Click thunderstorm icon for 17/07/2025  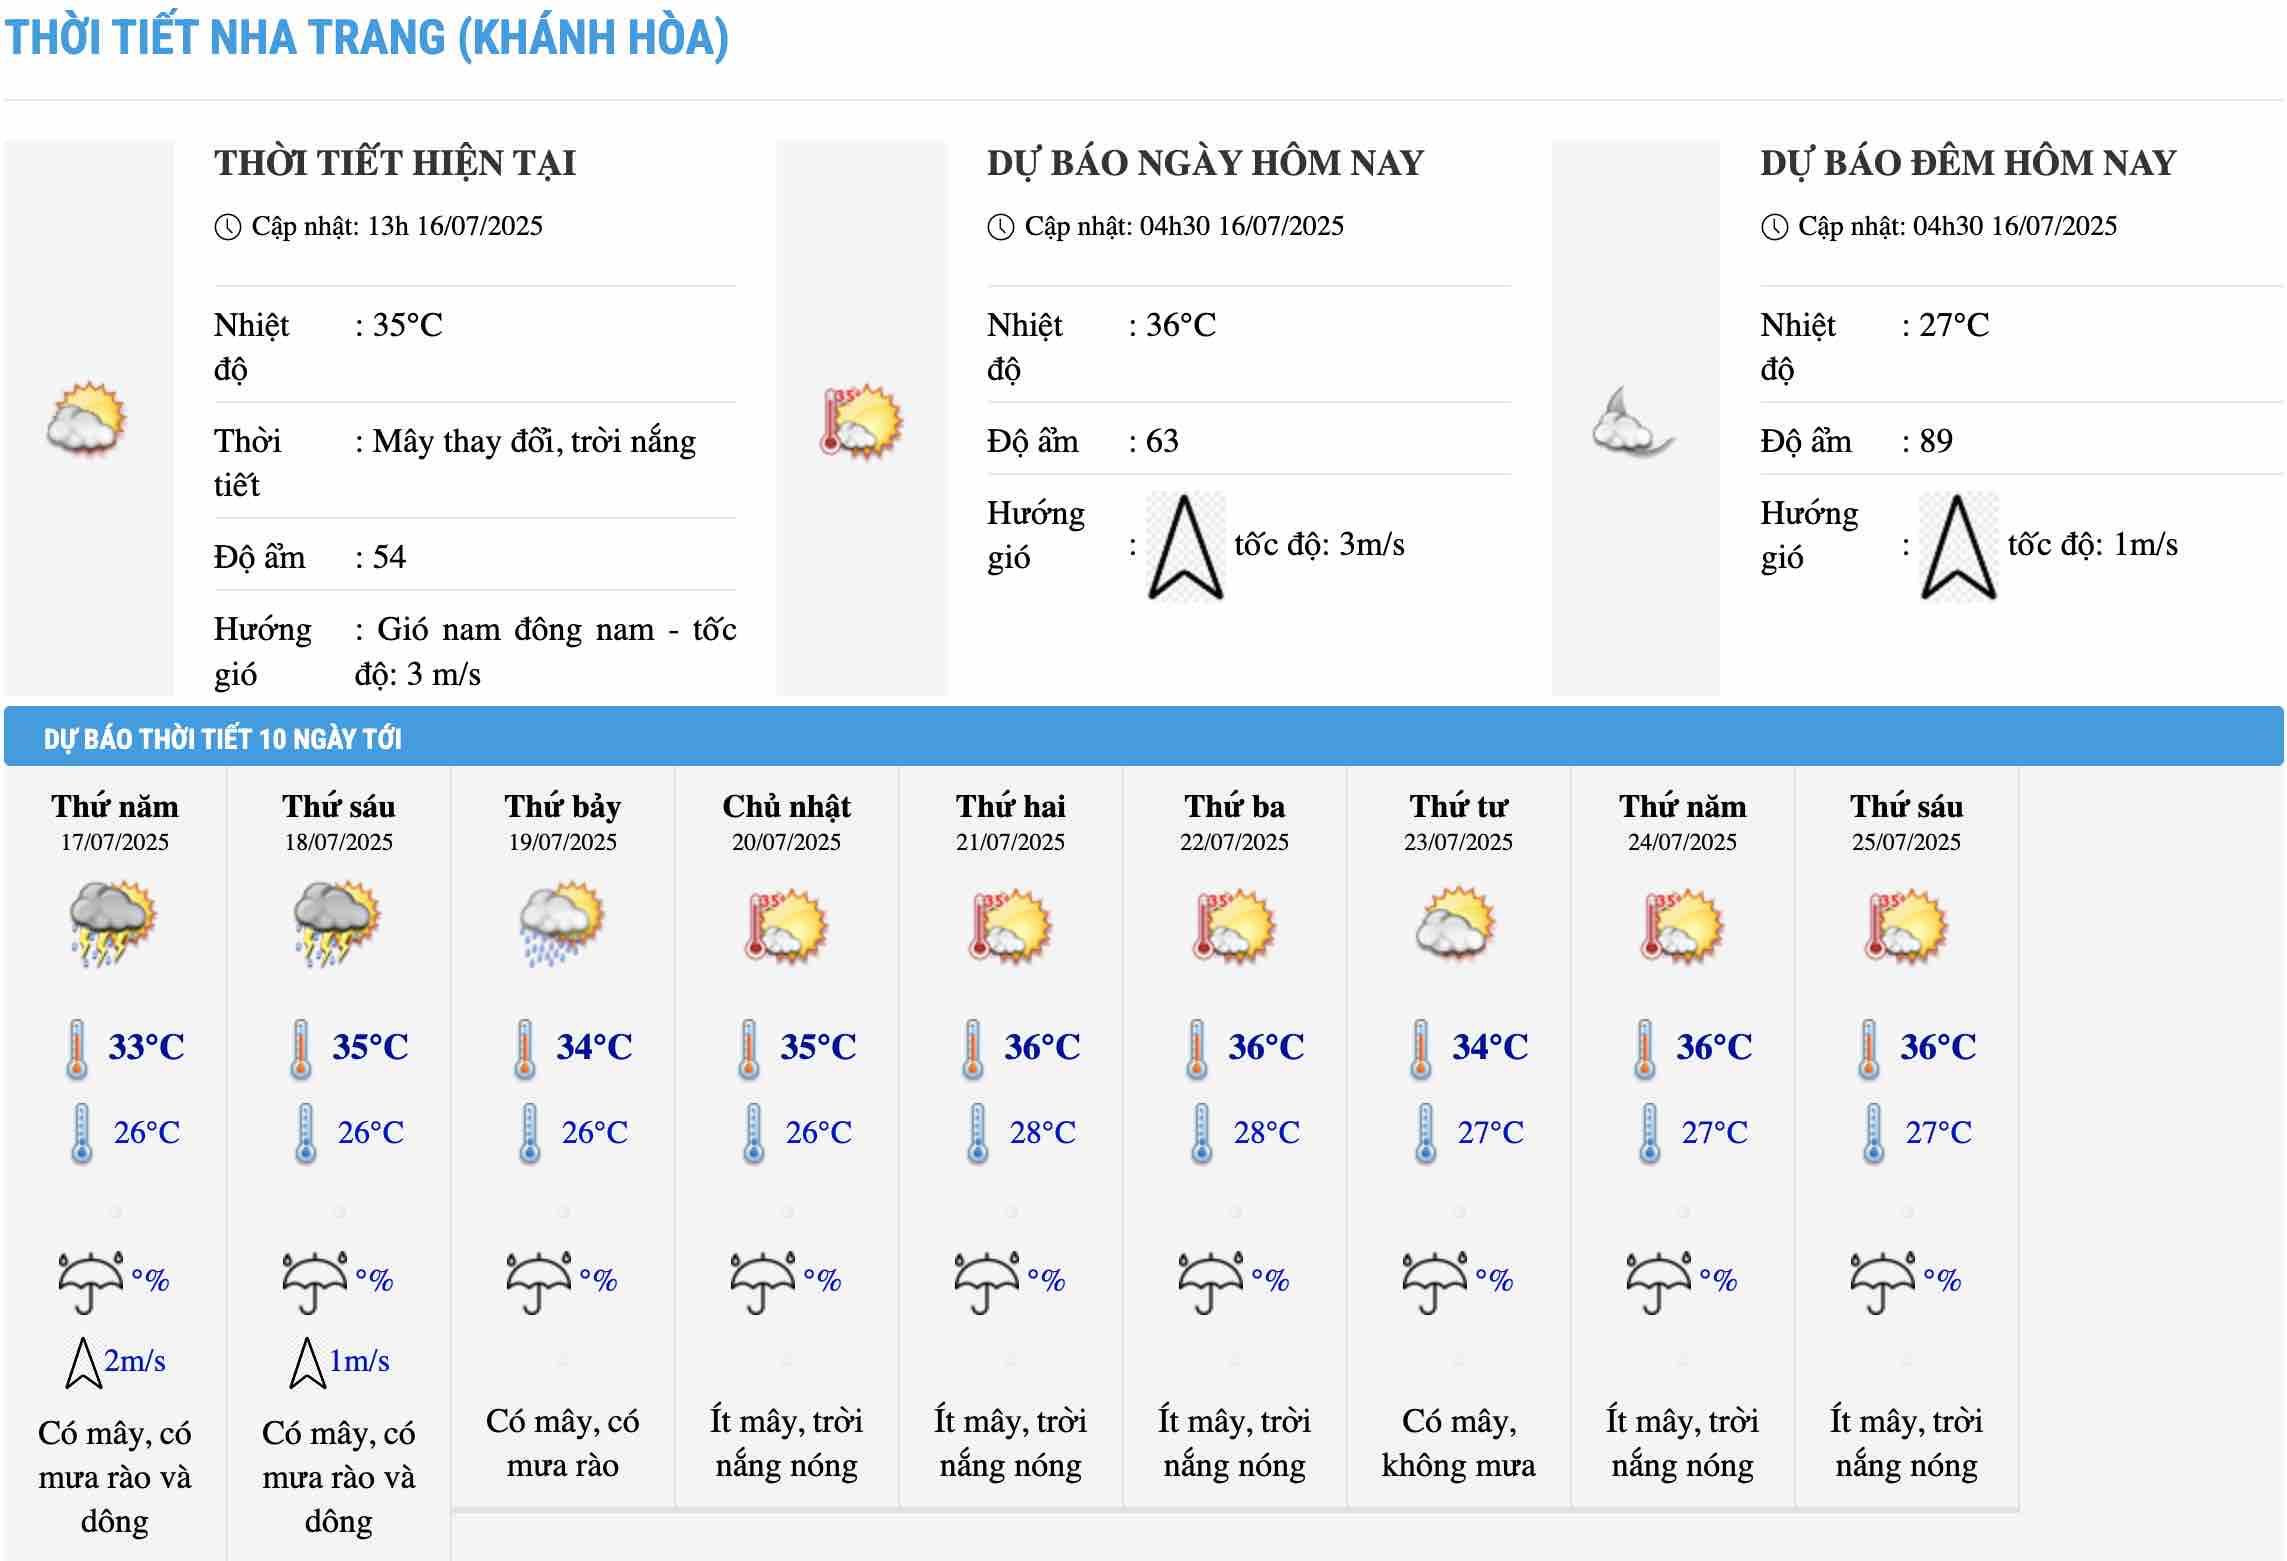(x=113, y=922)
